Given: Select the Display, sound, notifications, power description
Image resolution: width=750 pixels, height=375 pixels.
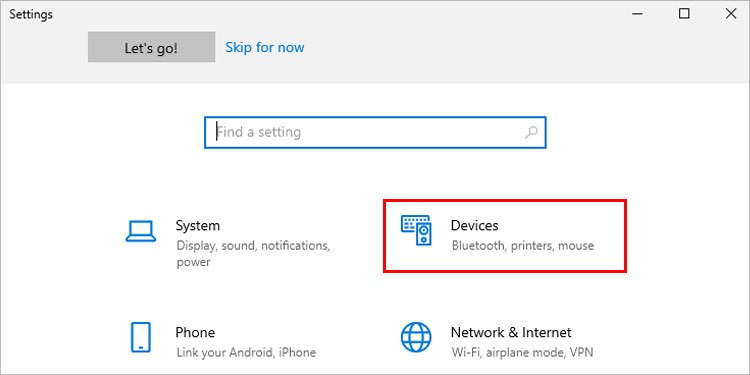Looking at the screenshot, I should [253, 254].
